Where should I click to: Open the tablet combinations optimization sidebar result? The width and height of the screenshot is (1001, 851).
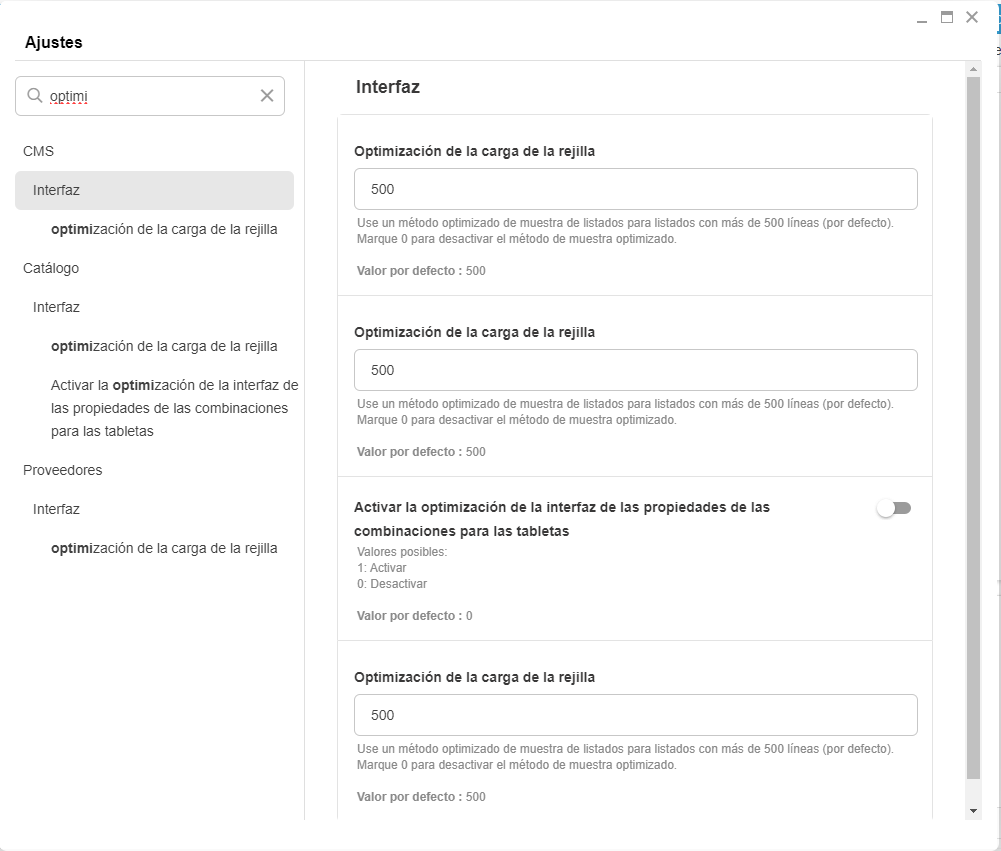coord(174,408)
